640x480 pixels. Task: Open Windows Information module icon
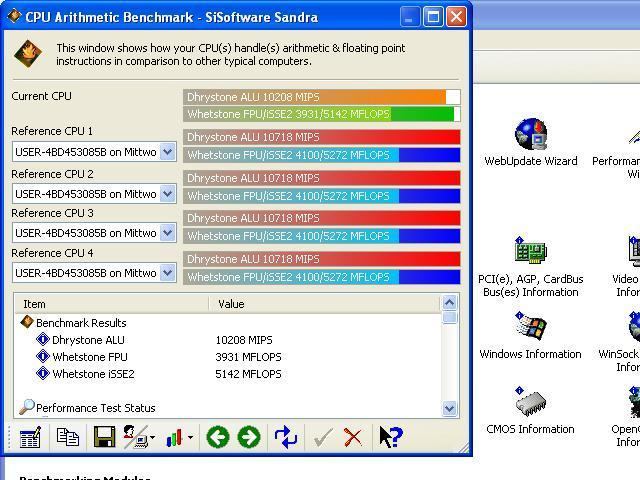pyautogui.click(x=531, y=336)
